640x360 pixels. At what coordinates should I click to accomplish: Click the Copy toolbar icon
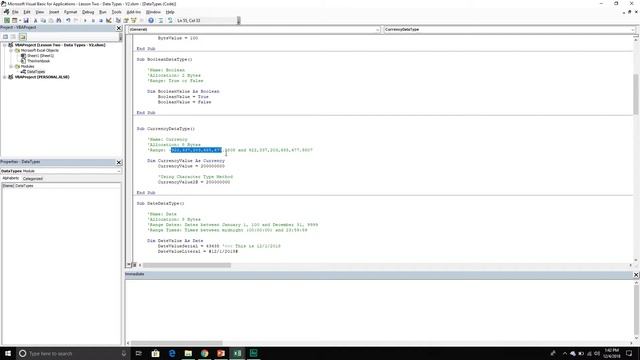click(x=43, y=20)
